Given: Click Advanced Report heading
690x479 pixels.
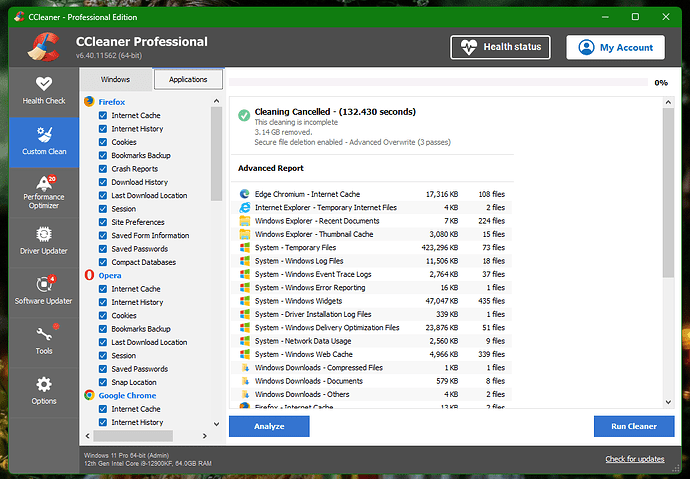Looking at the screenshot, I should [271, 168].
